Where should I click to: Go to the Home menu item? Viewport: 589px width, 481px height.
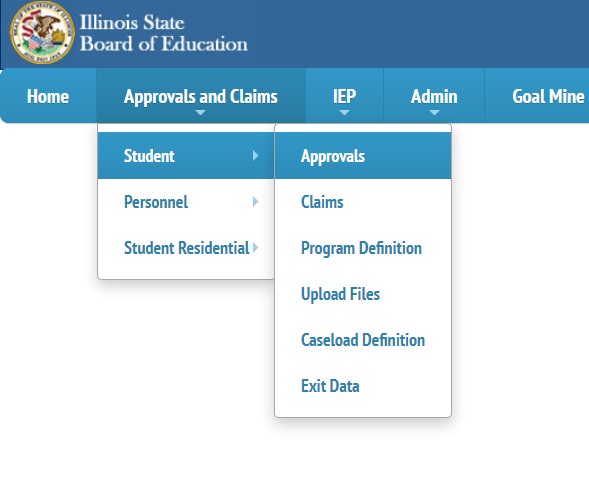48,96
